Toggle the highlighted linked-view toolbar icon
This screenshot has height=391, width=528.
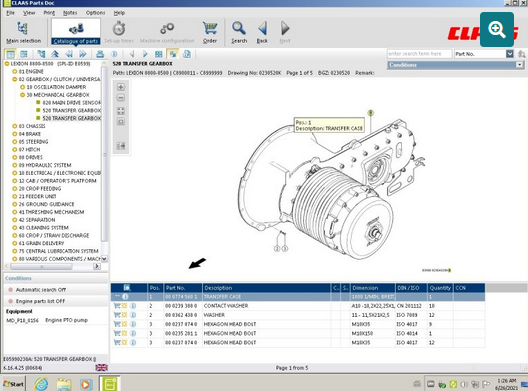coord(173,54)
